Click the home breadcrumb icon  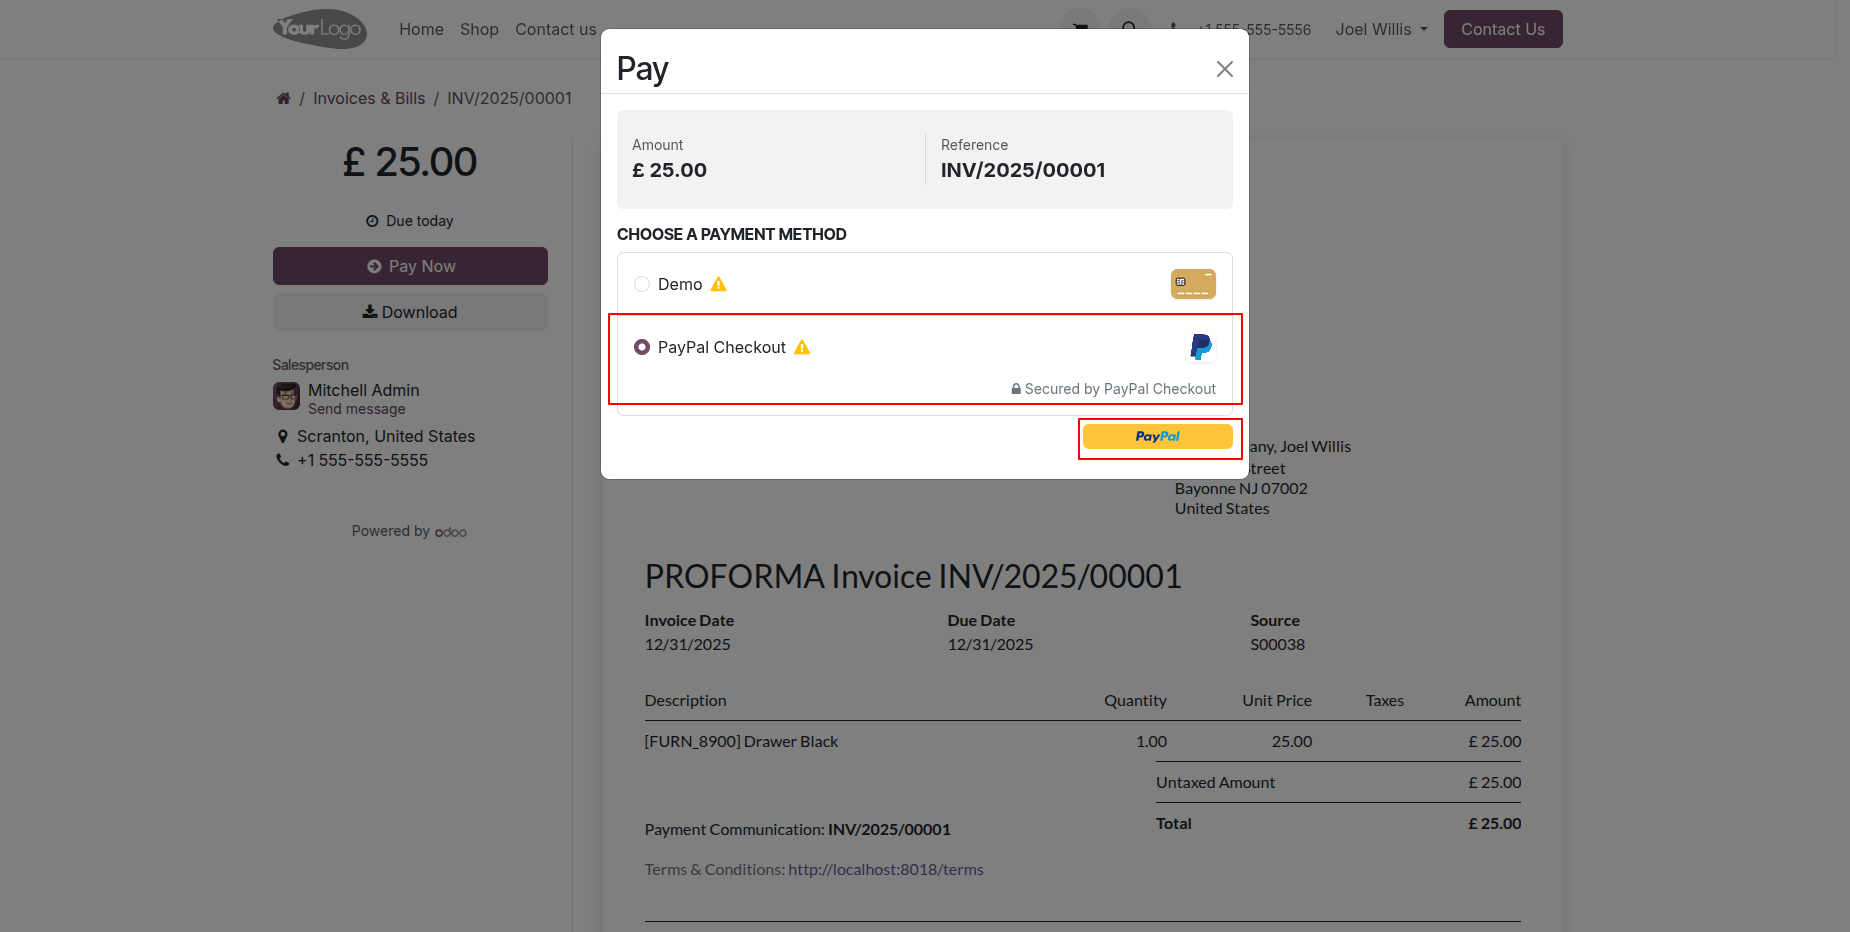284,98
